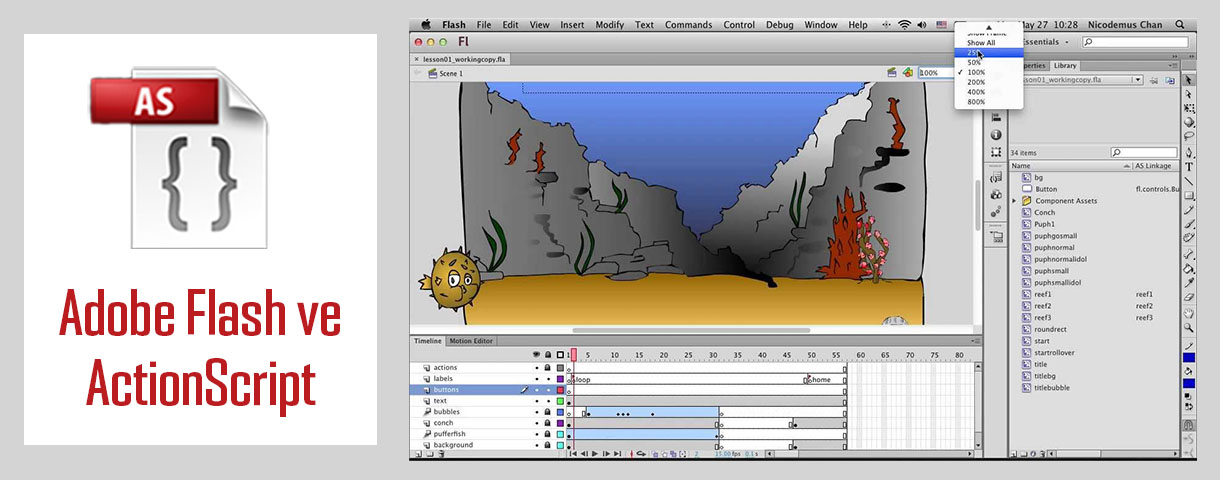Select Show All in the zoom menu
Image resolution: width=1220 pixels, height=480 pixels.
click(x=980, y=43)
